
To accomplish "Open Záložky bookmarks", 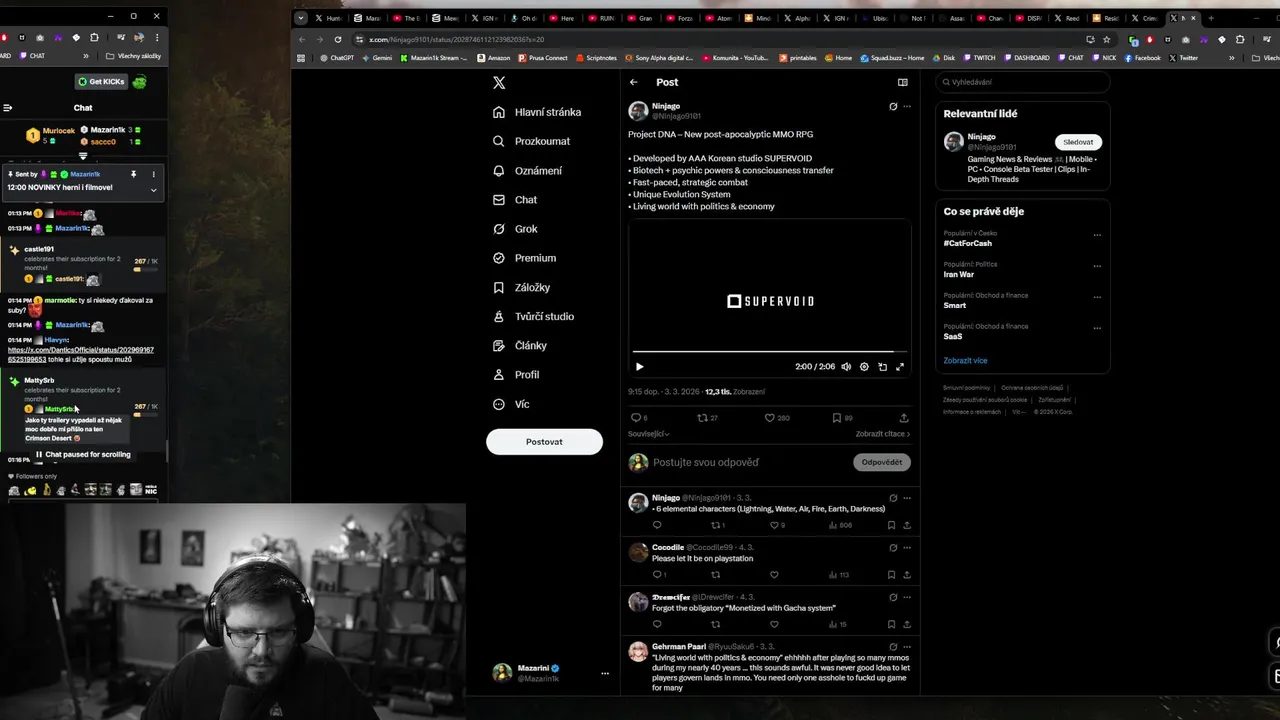I will tap(521, 287).
